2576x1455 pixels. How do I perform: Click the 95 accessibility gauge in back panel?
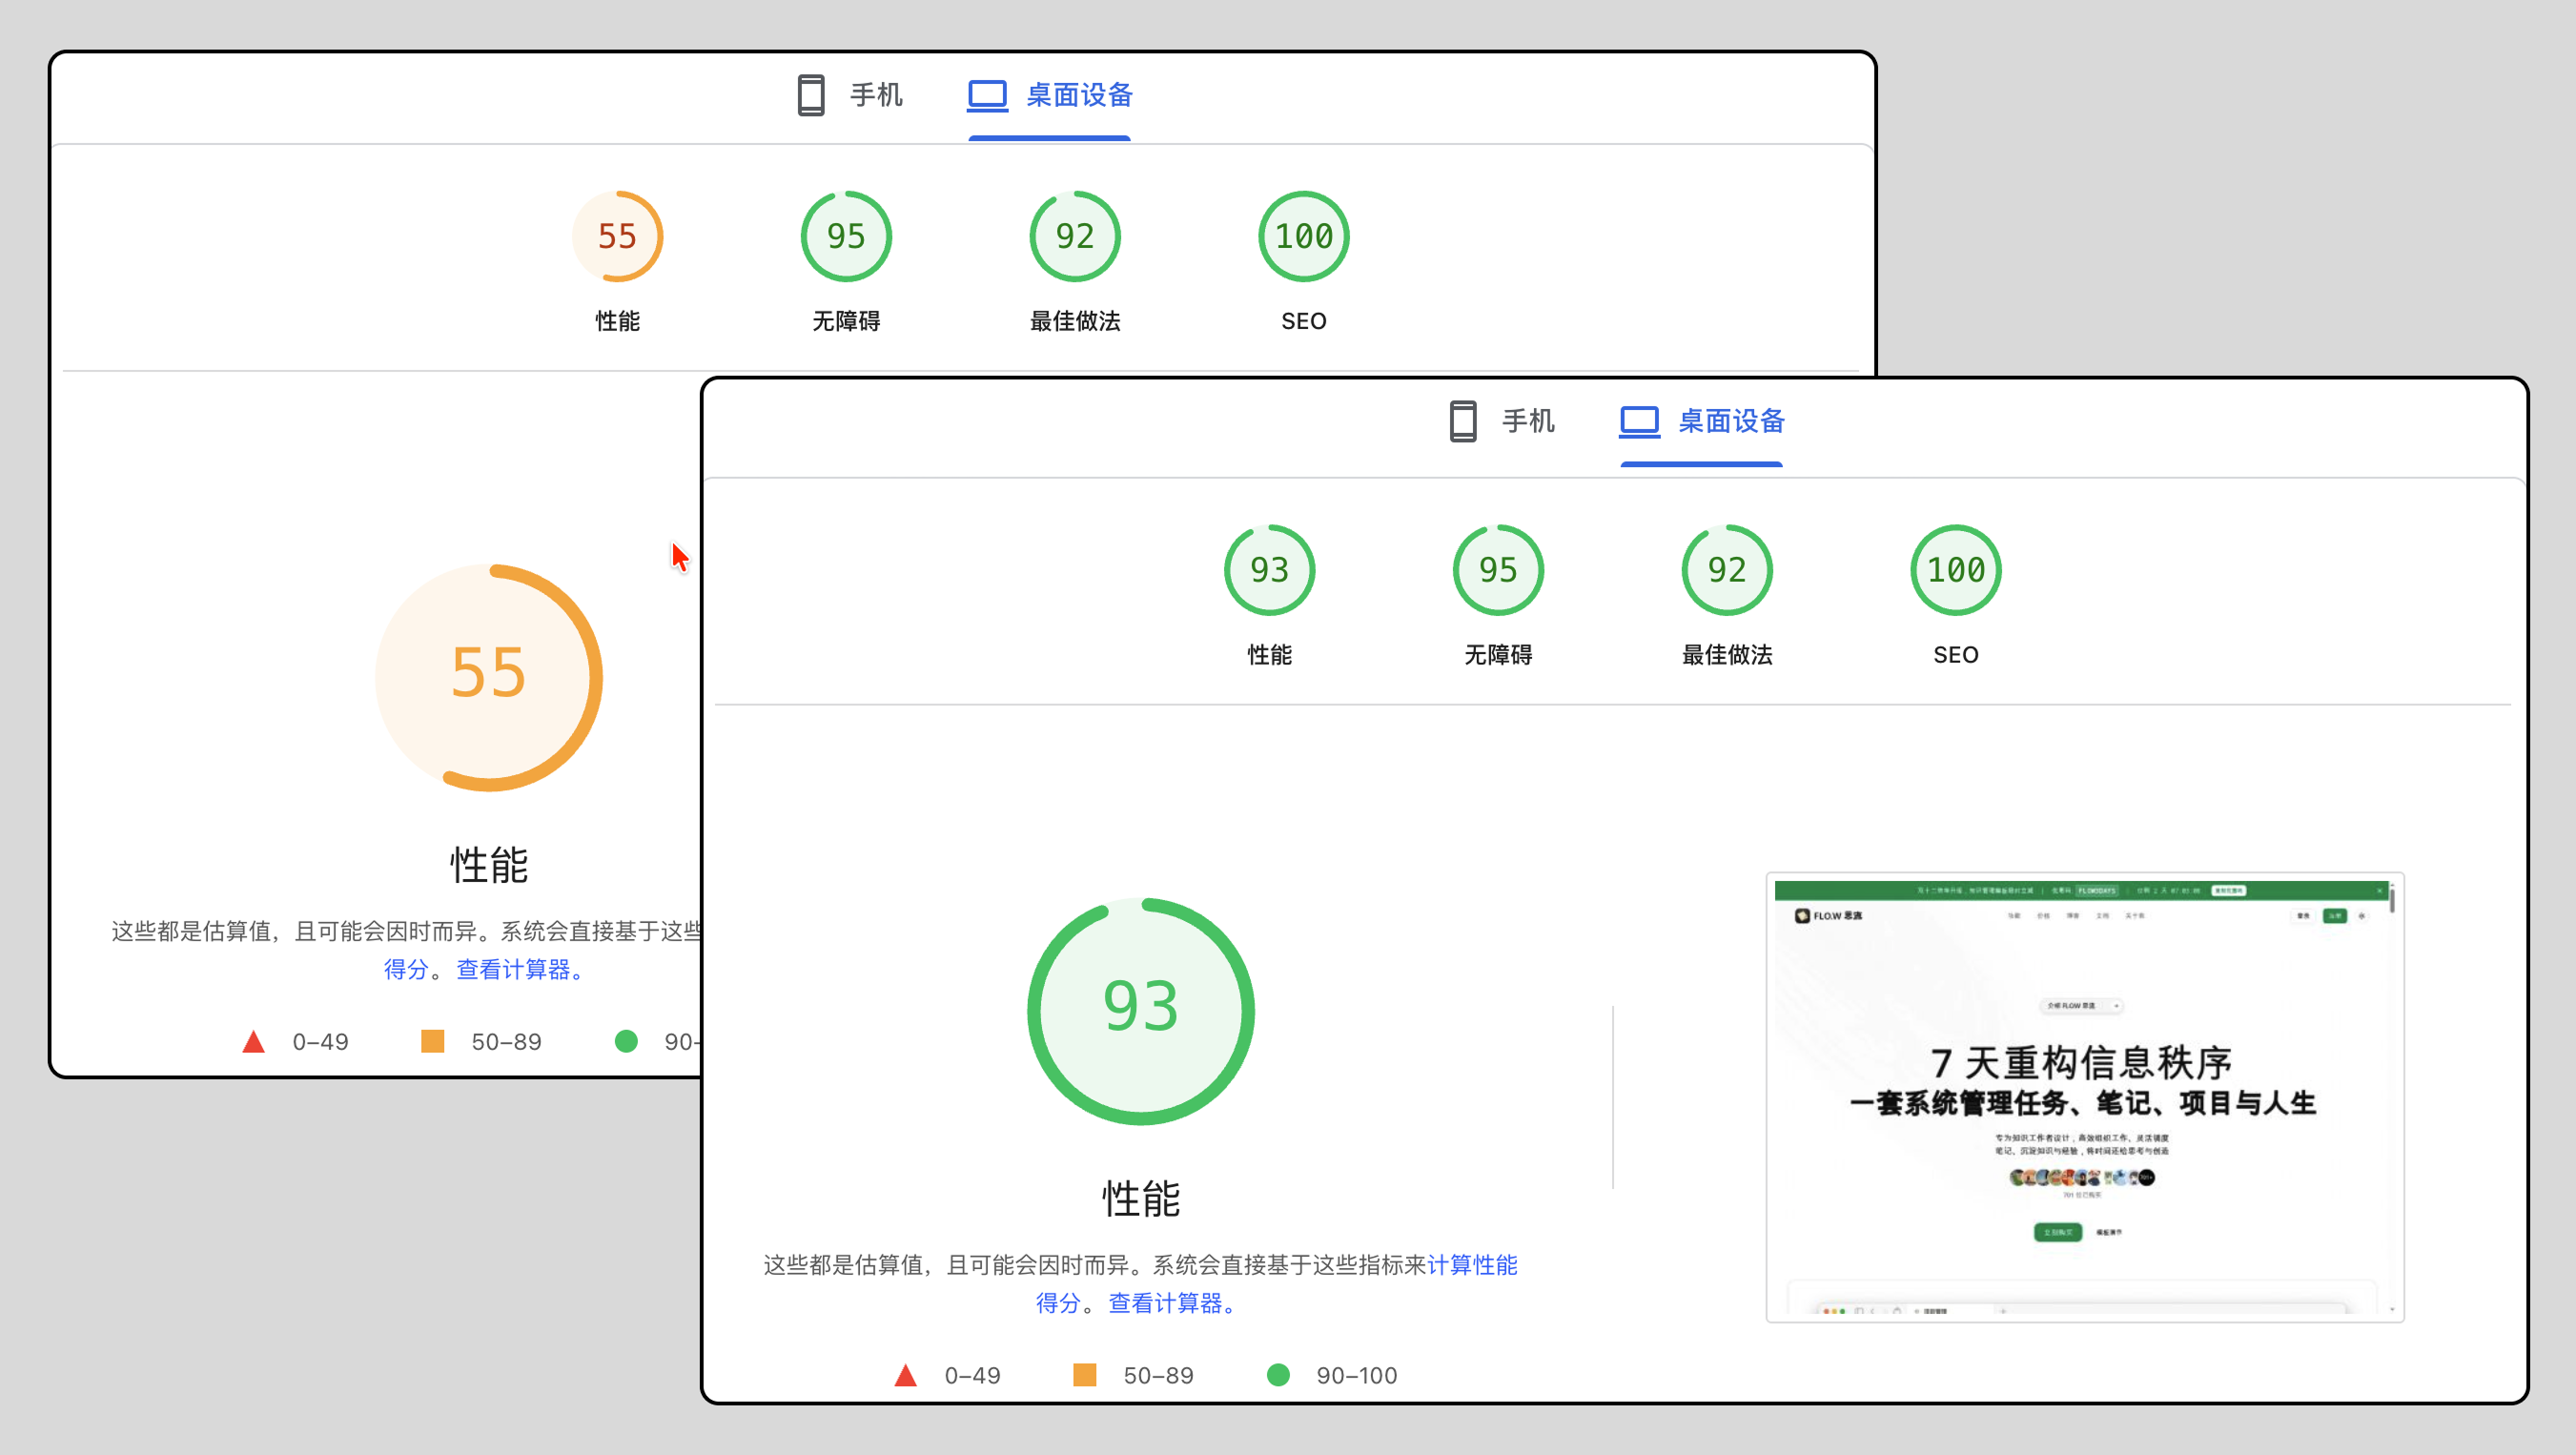point(846,237)
